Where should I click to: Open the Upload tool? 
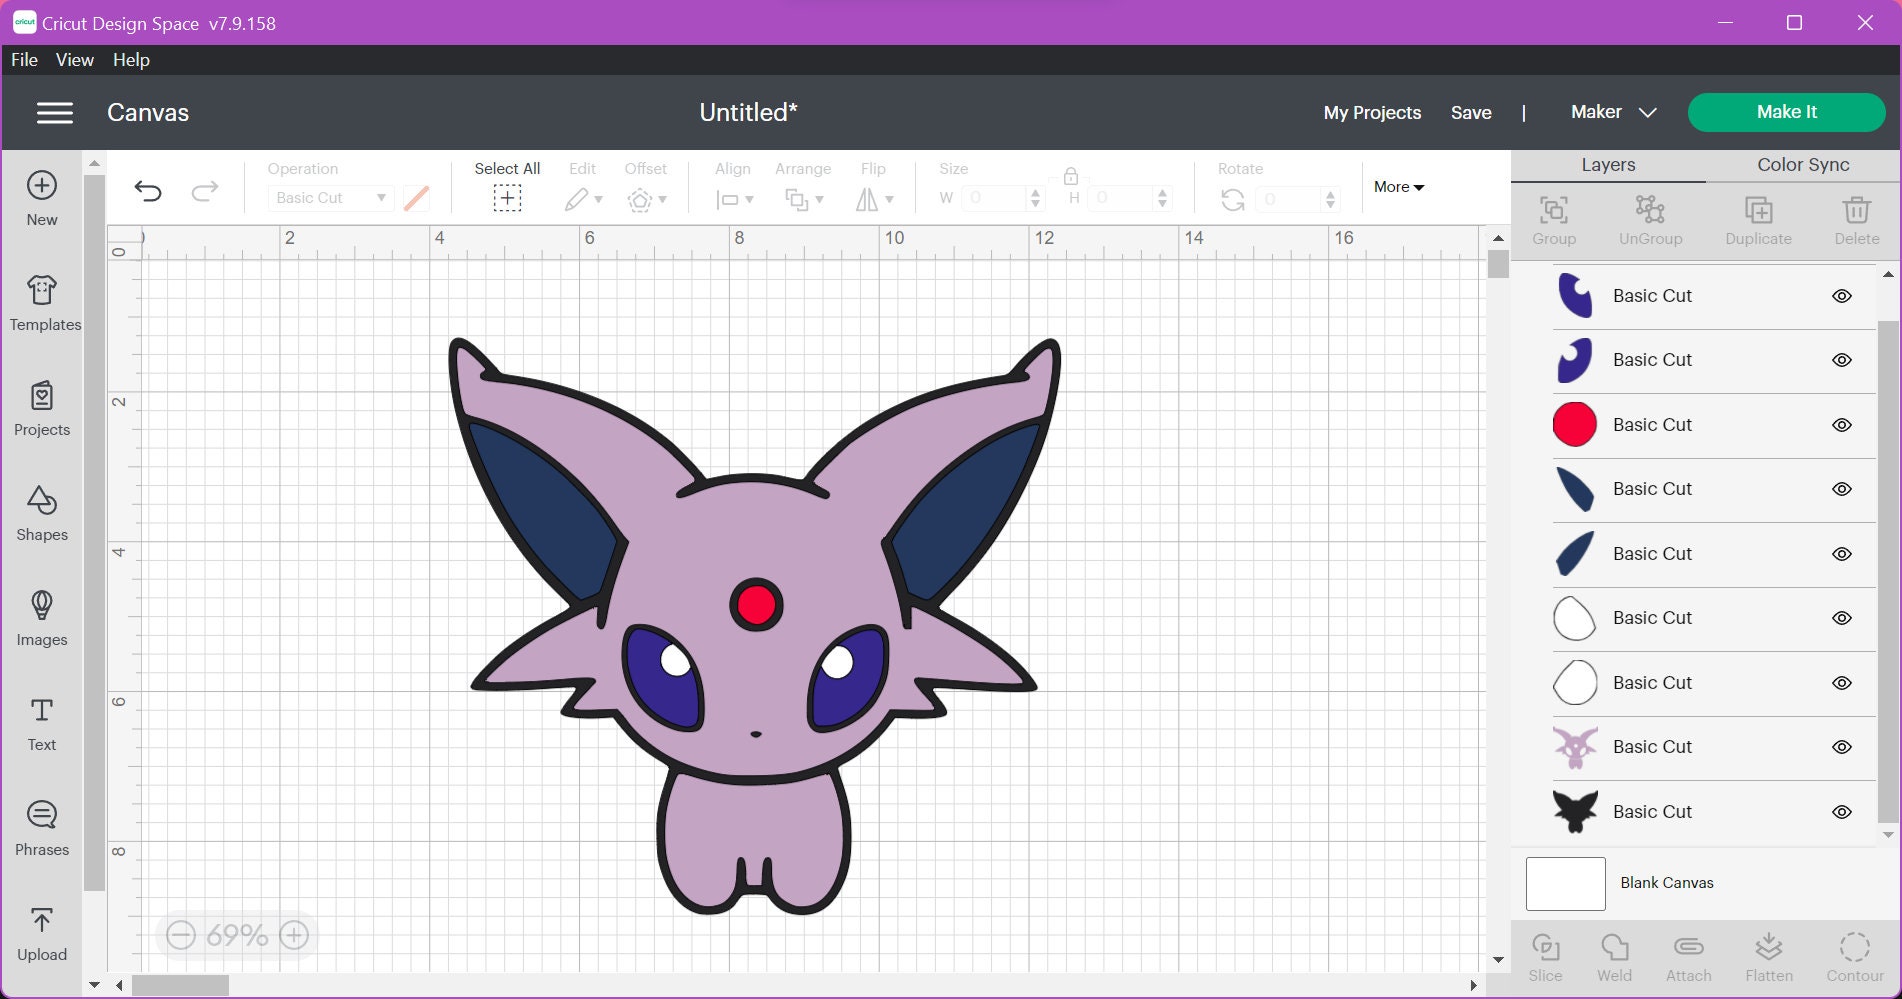point(41,932)
